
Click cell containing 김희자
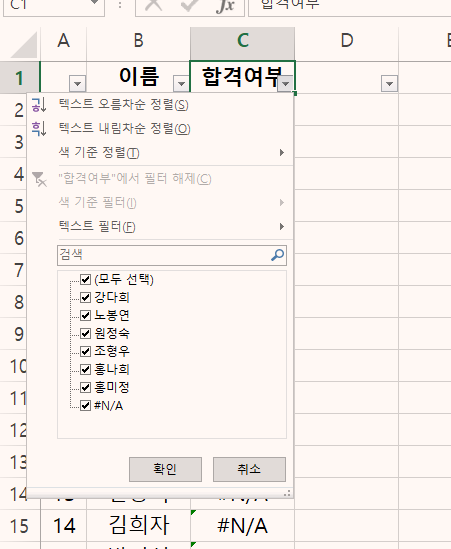[x=138, y=526]
